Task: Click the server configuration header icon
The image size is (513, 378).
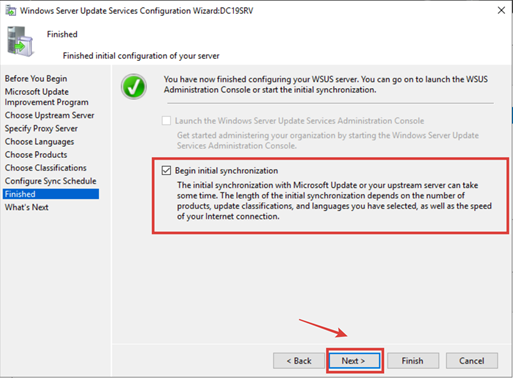Action: coord(20,41)
